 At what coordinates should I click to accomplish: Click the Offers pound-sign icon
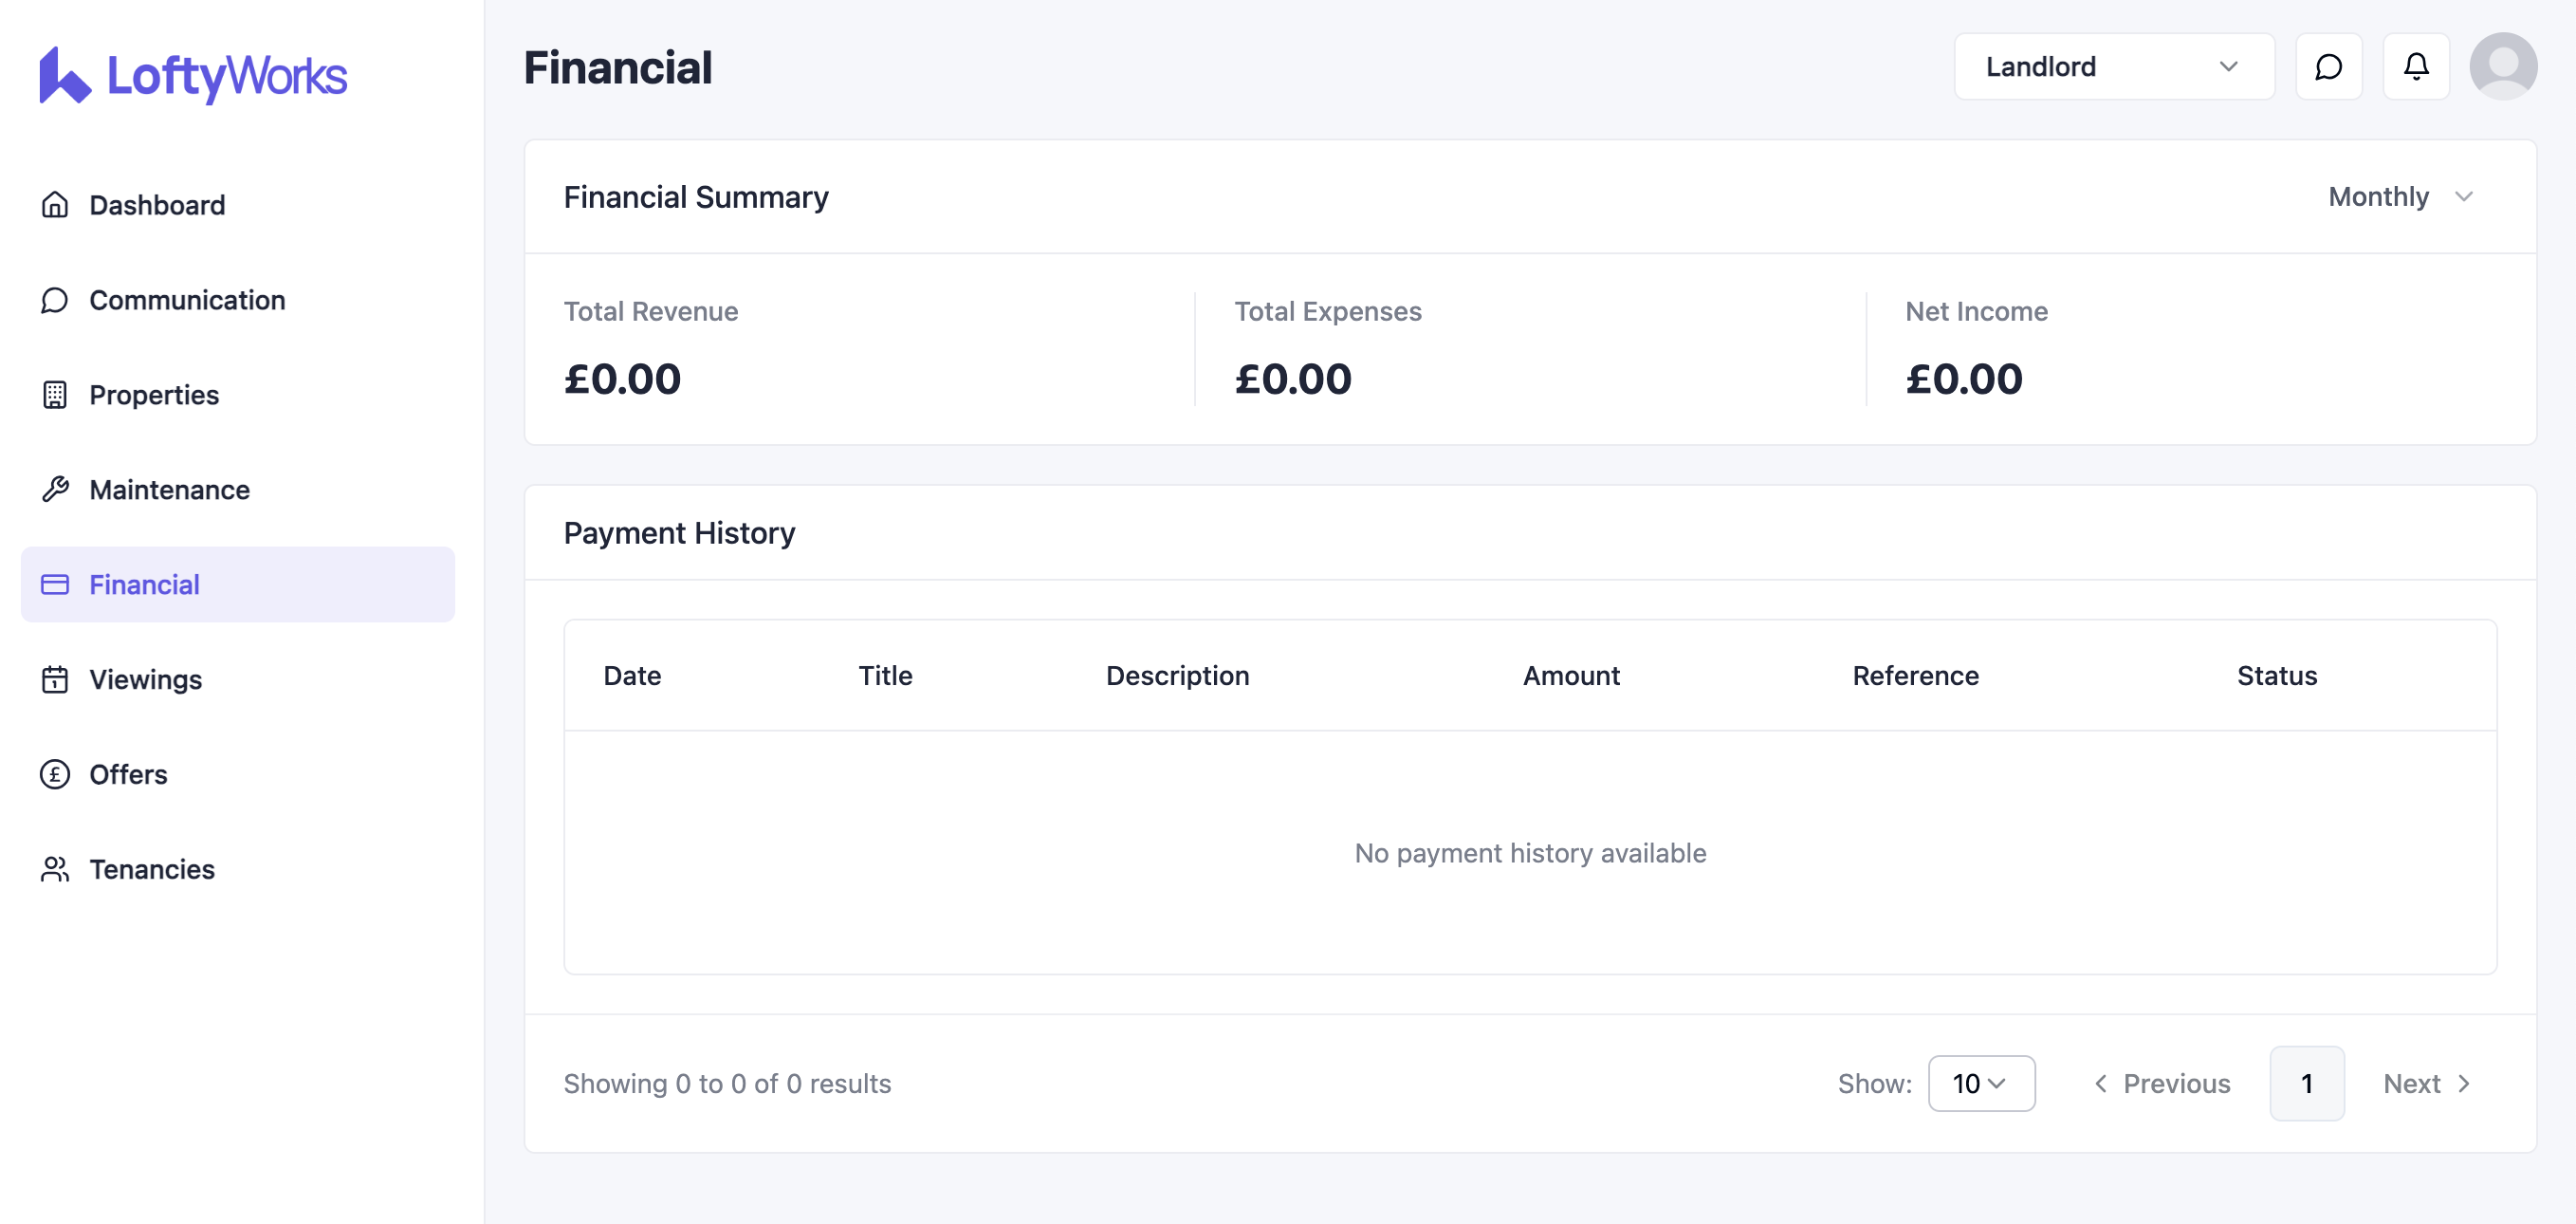point(55,774)
